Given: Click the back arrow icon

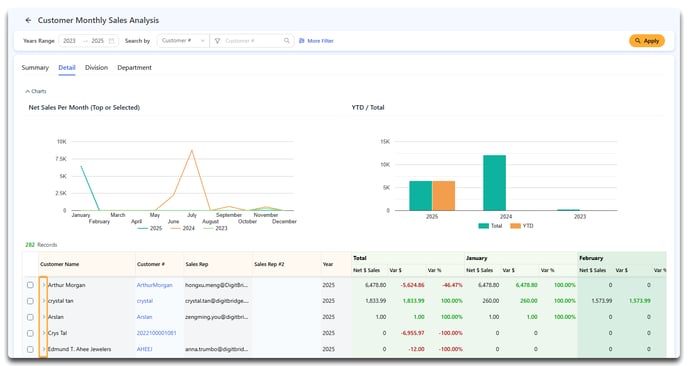Looking at the screenshot, I should click(28, 20).
